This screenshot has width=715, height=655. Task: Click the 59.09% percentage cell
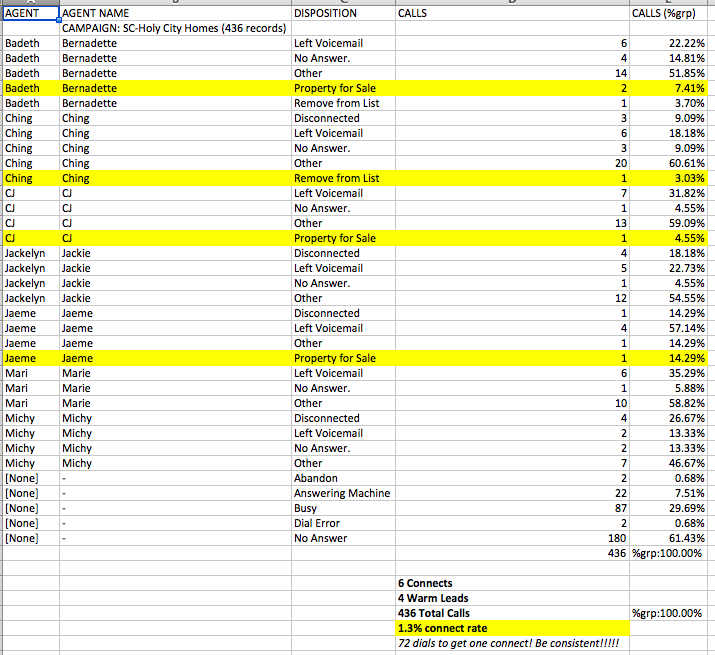coord(668,224)
